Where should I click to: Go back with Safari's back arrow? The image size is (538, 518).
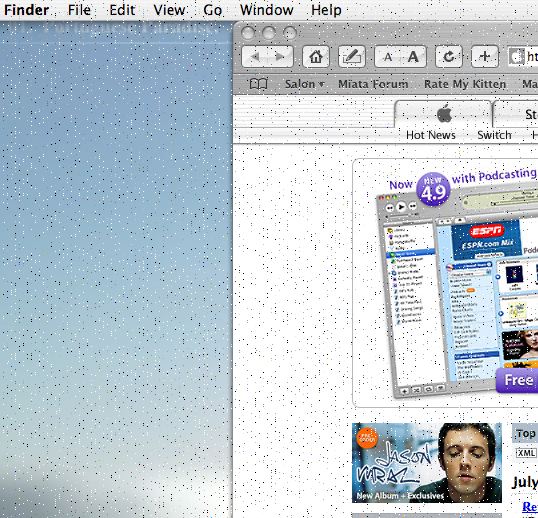pos(255,57)
